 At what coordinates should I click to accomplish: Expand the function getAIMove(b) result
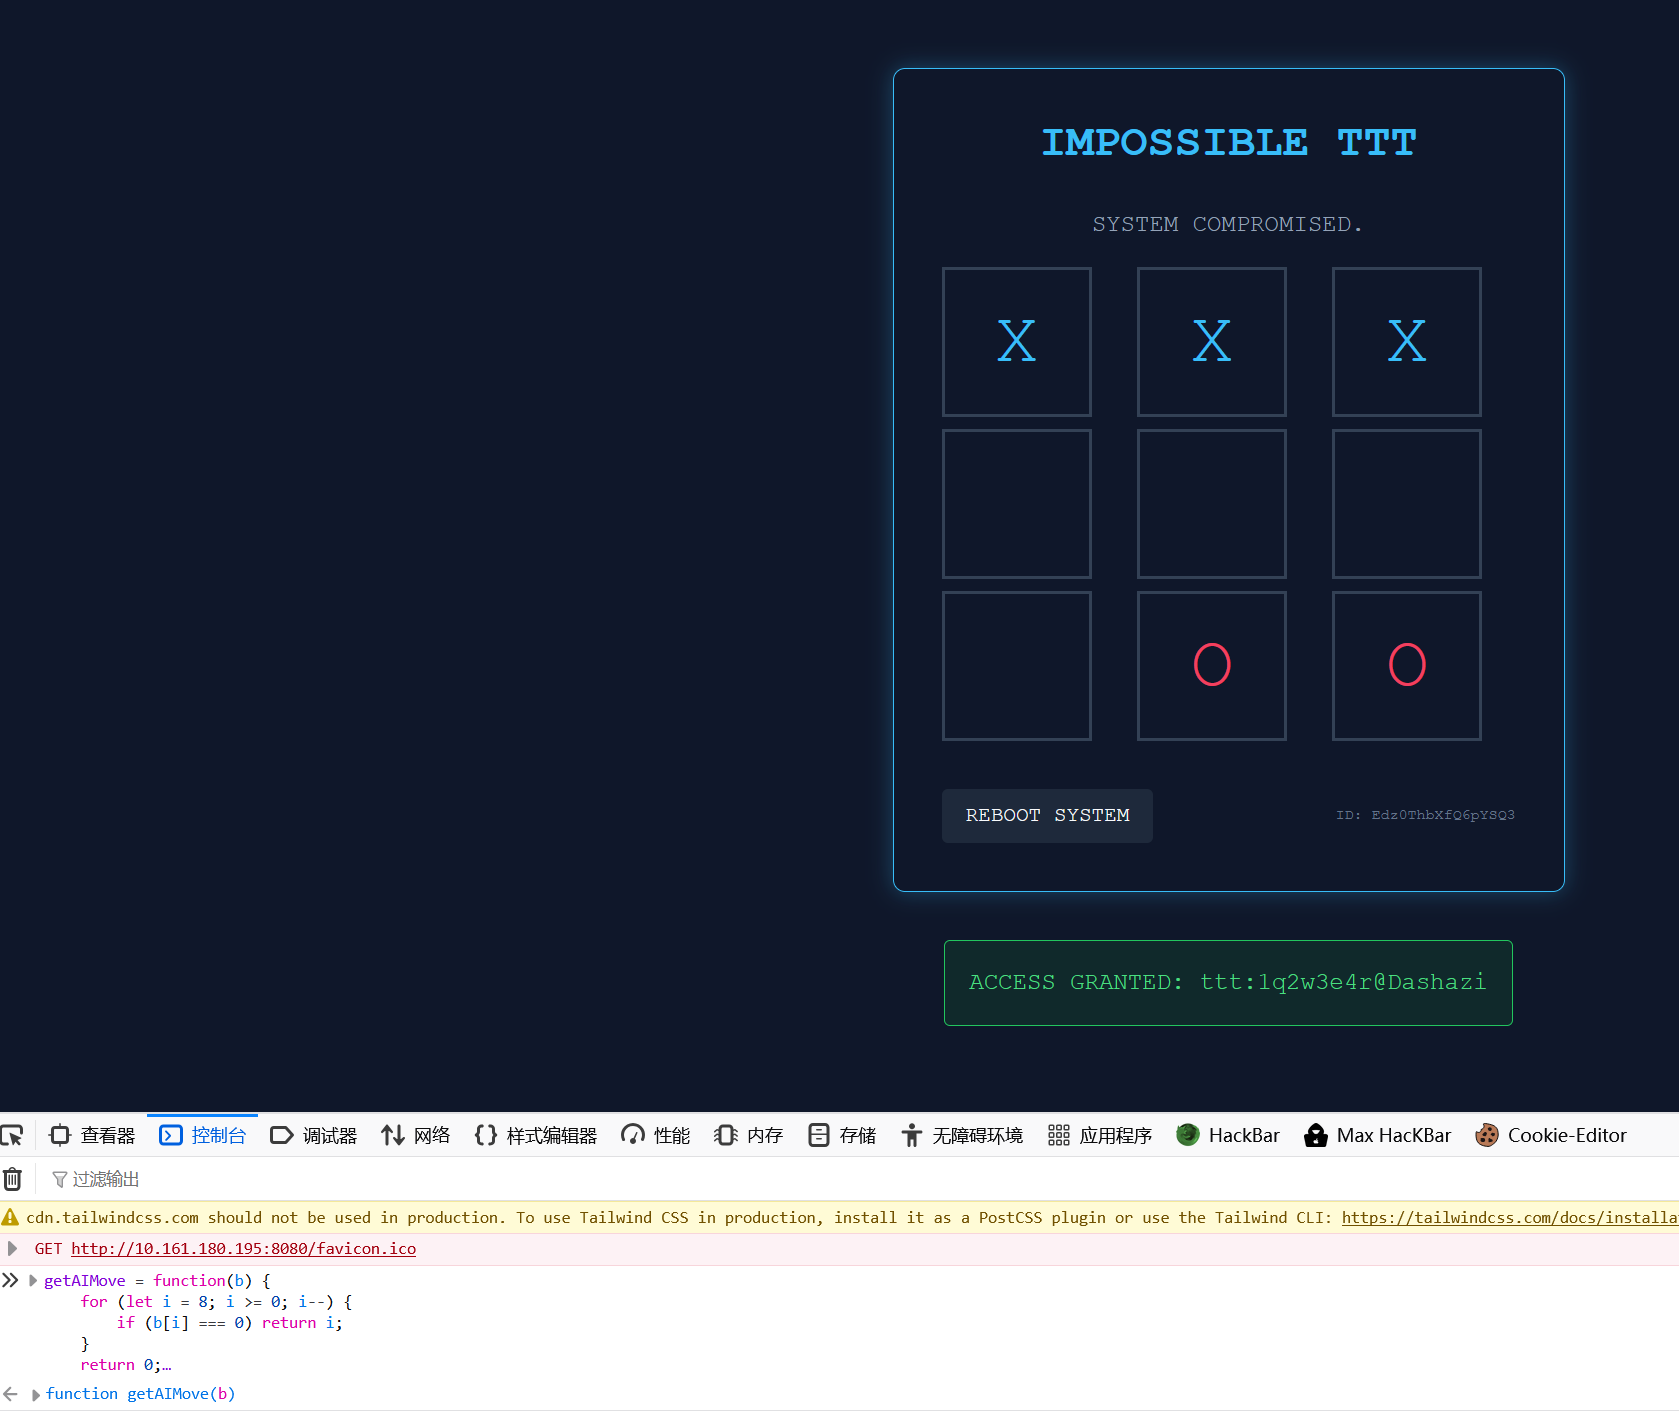click(x=36, y=1394)
